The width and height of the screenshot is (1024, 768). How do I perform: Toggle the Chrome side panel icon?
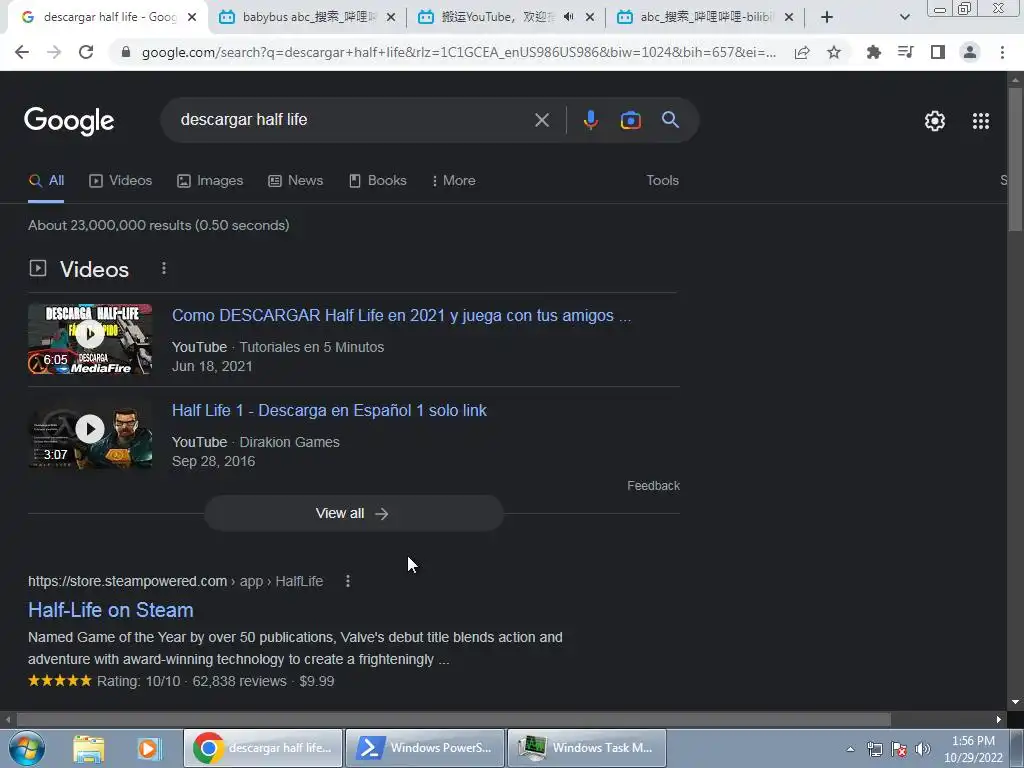click(938, 52)
